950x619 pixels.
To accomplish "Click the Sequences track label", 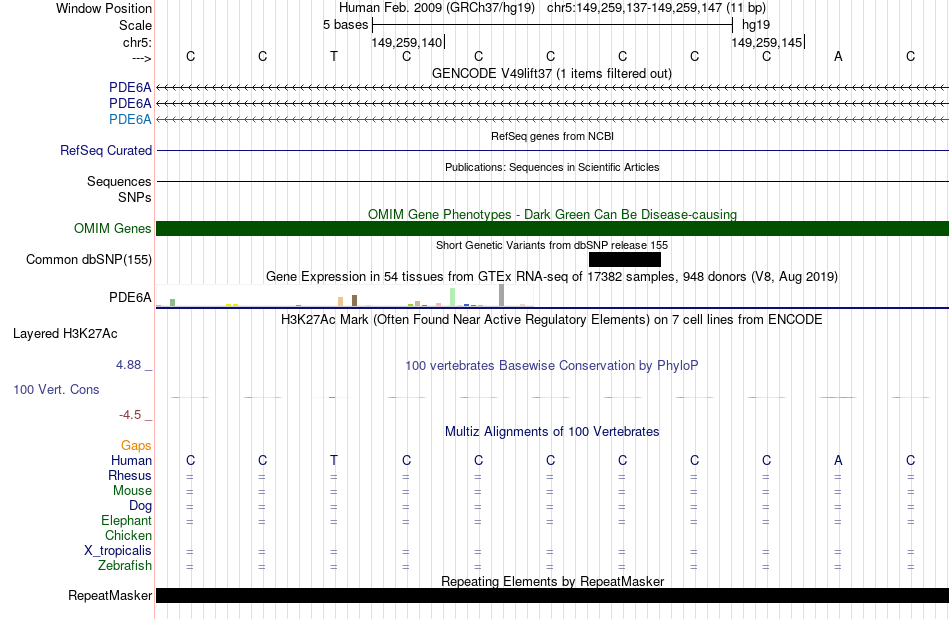I will tap(119, 182).
